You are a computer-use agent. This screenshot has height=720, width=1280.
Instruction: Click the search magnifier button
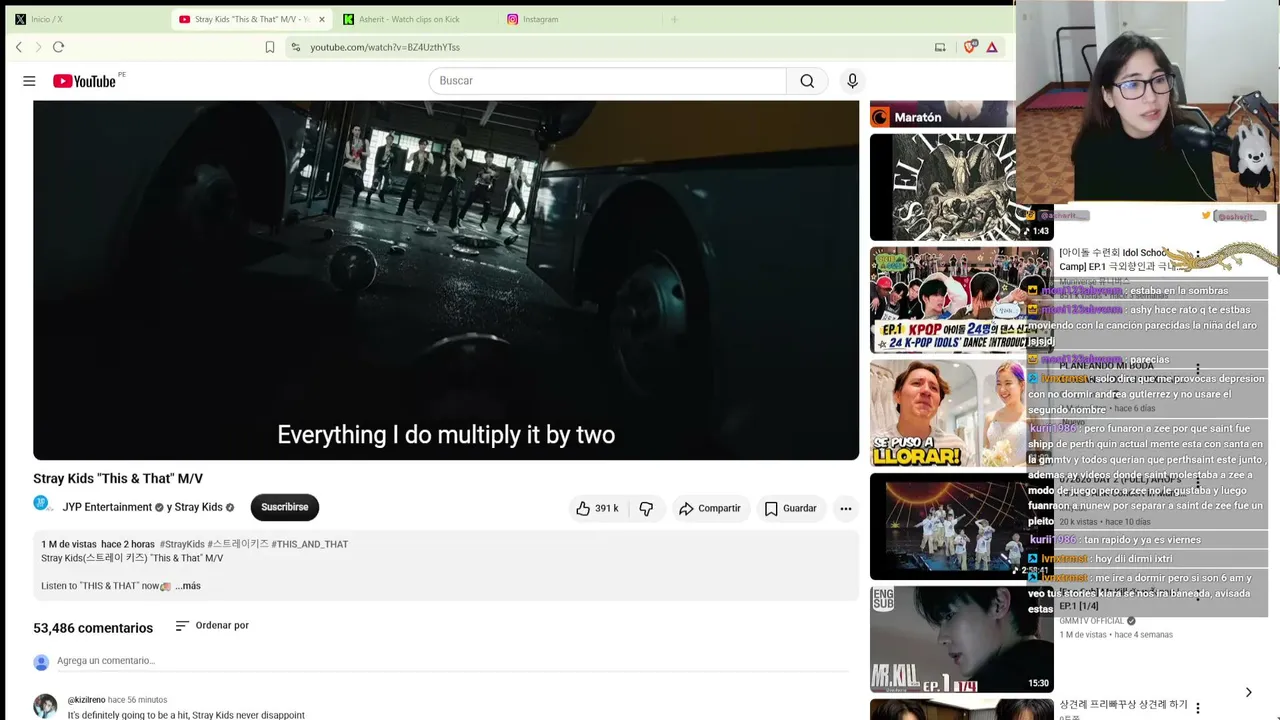807,81
